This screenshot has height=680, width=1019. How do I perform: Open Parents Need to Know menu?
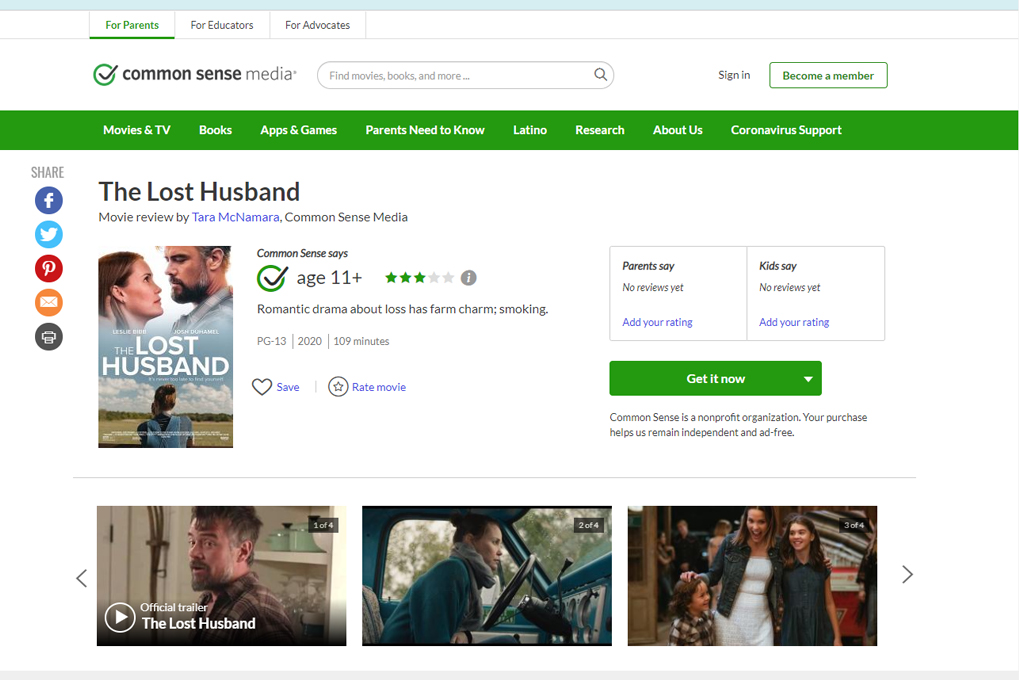tap(425, 130)
